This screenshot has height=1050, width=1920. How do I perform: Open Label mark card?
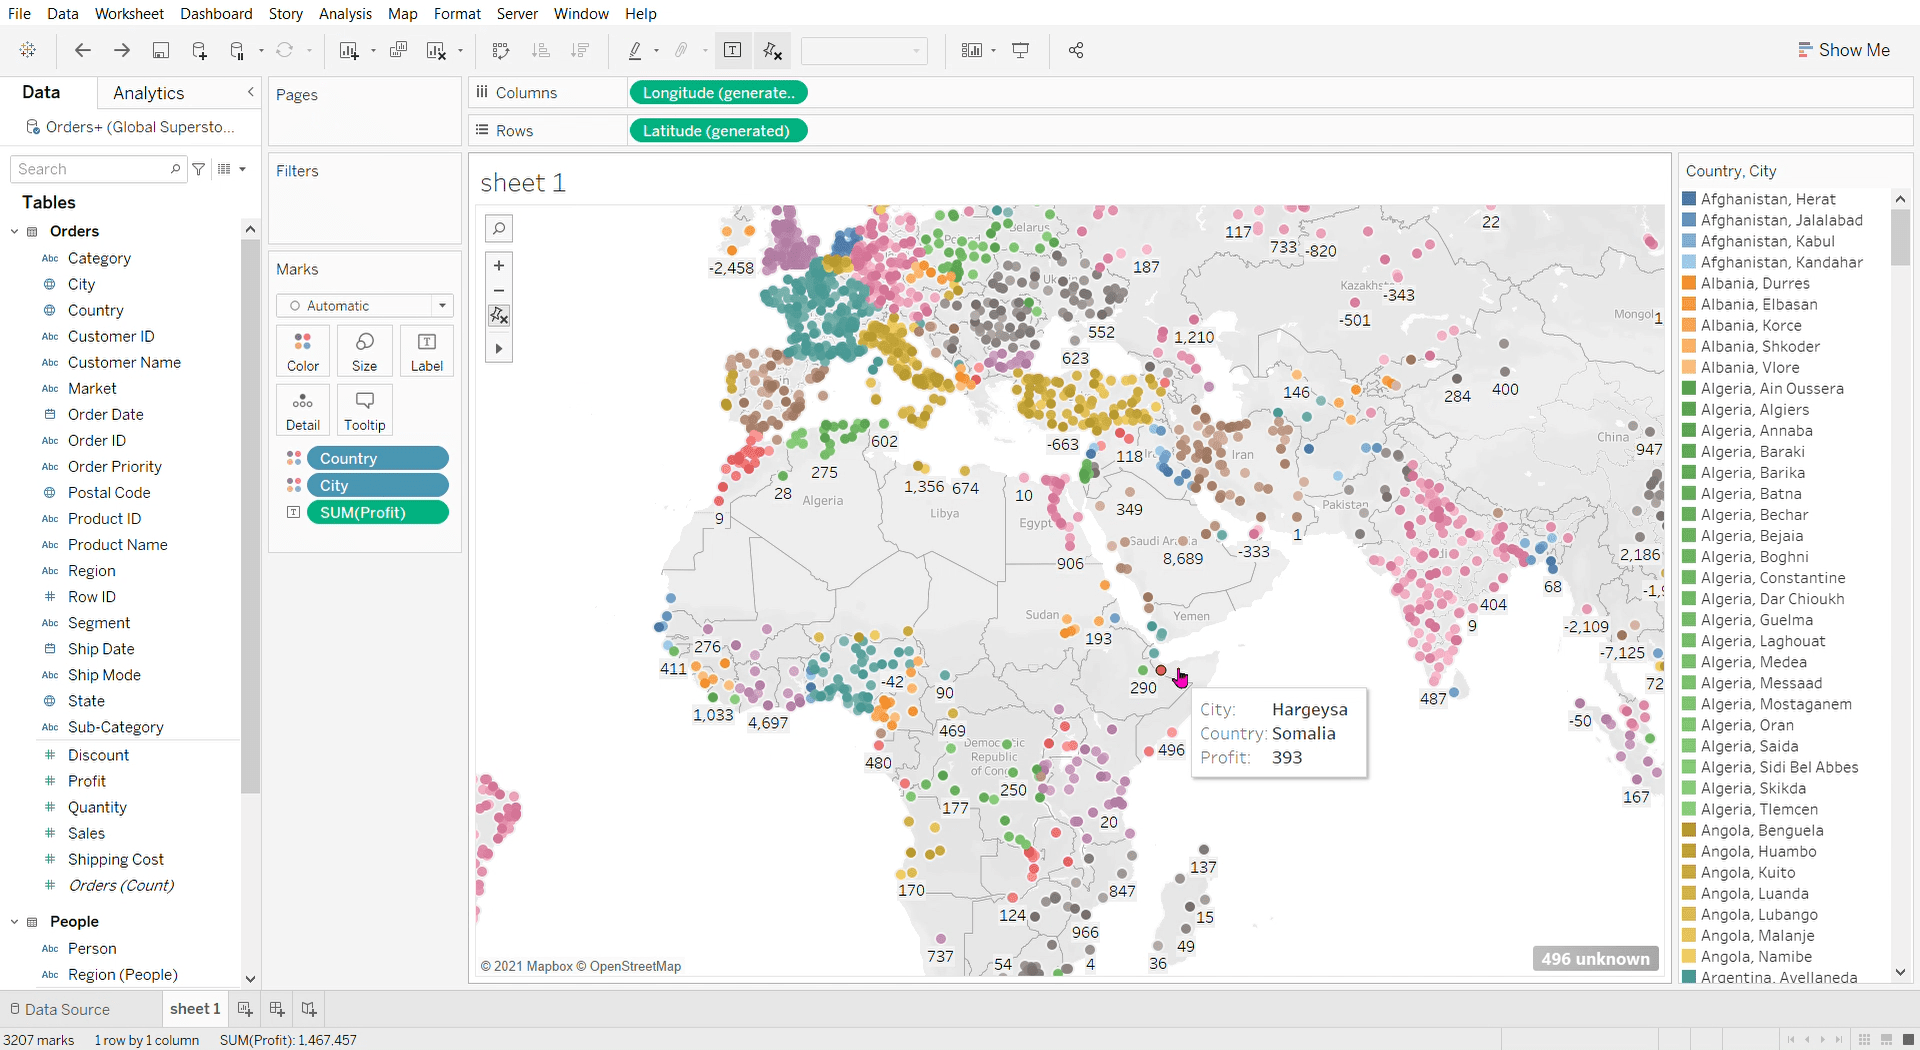pyautogui.click(x=427, y=352)
